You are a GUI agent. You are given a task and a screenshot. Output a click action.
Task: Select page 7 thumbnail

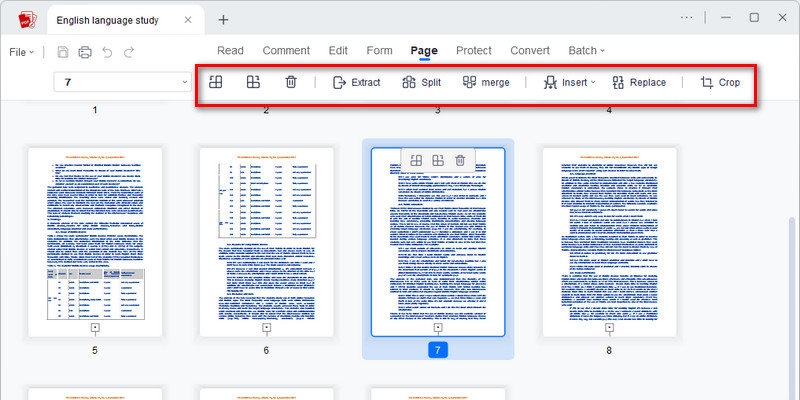[x=438, y=242]
